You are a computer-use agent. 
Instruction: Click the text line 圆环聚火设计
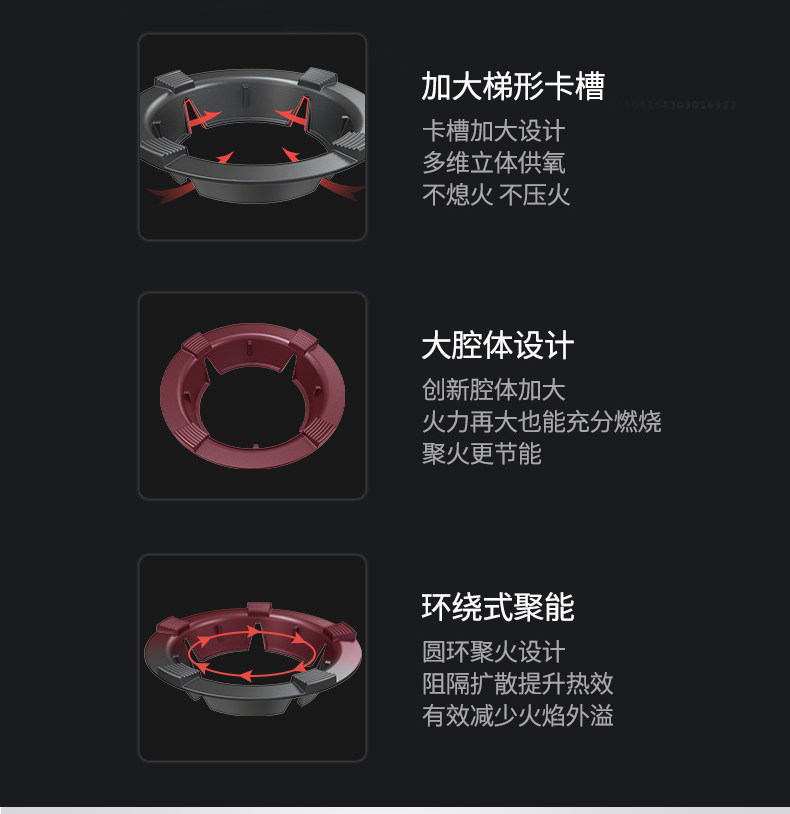[x=494, y=652]
